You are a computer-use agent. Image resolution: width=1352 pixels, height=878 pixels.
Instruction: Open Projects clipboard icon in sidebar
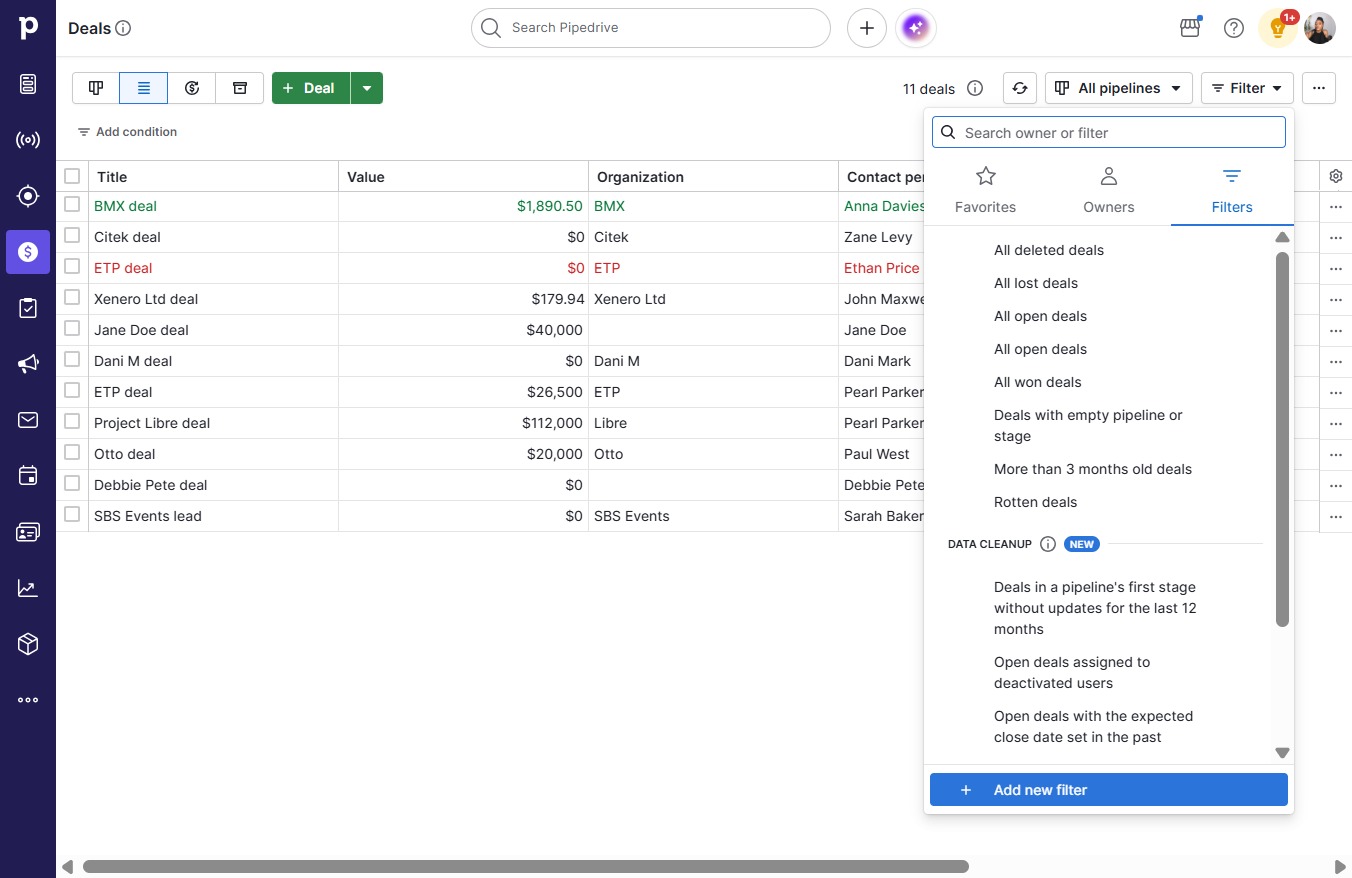pos(28,308)
